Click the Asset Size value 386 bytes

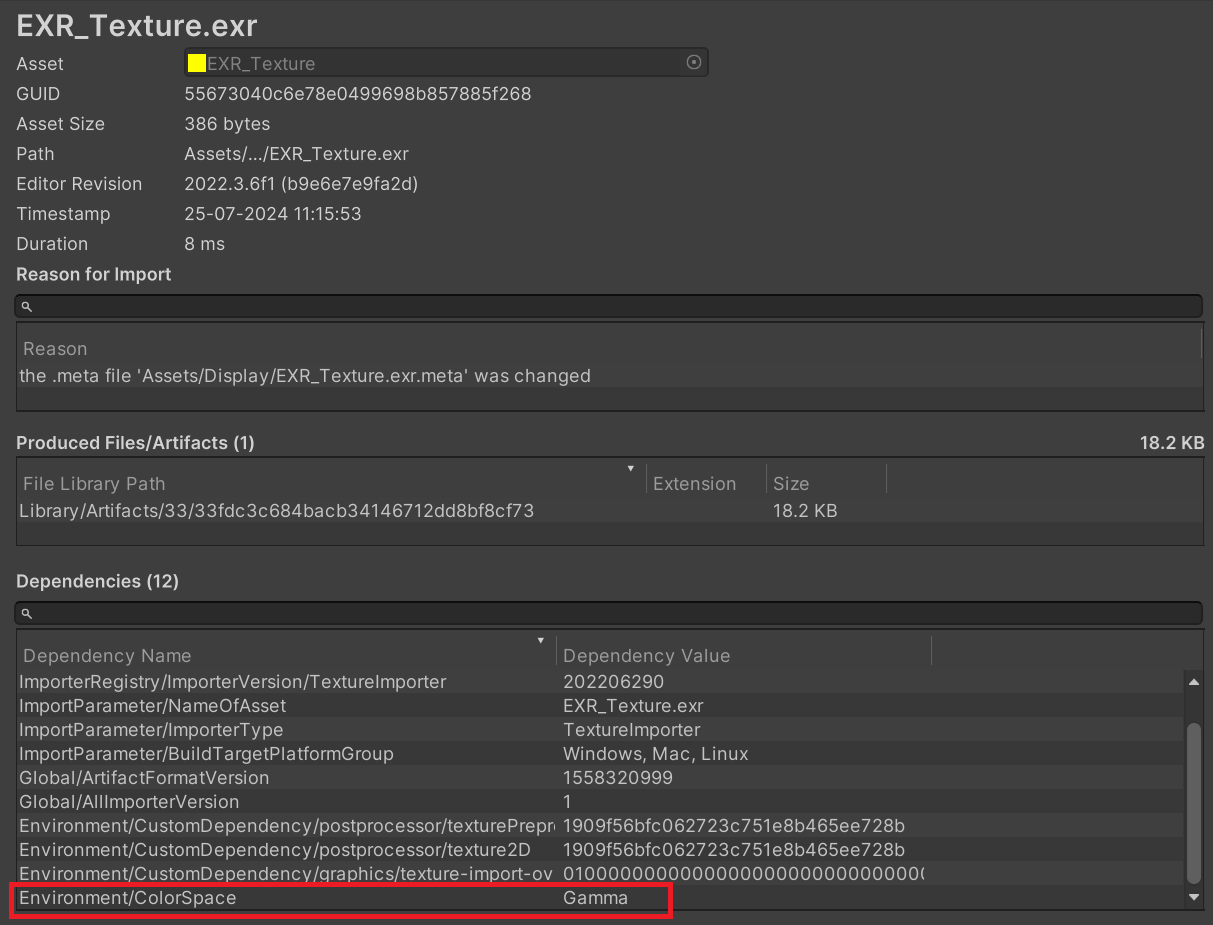(x=227, y=124)
